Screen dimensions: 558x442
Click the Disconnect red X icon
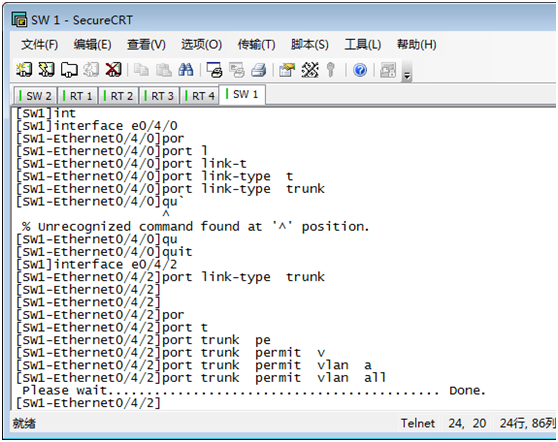point(114,70)
